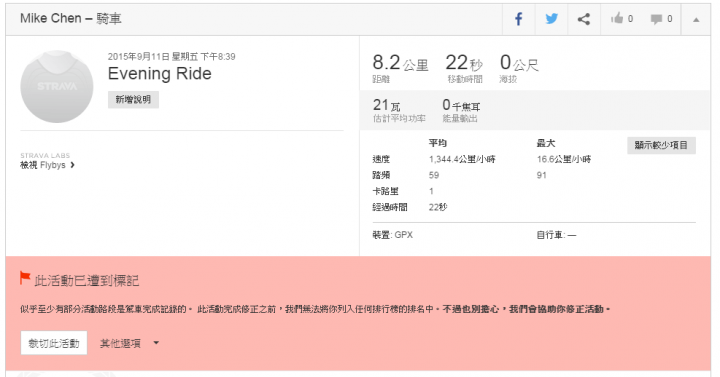This screenshot has height=377, width=720.
Task: Click 顯示較少項目 show less button
Action: coord(661,145)
